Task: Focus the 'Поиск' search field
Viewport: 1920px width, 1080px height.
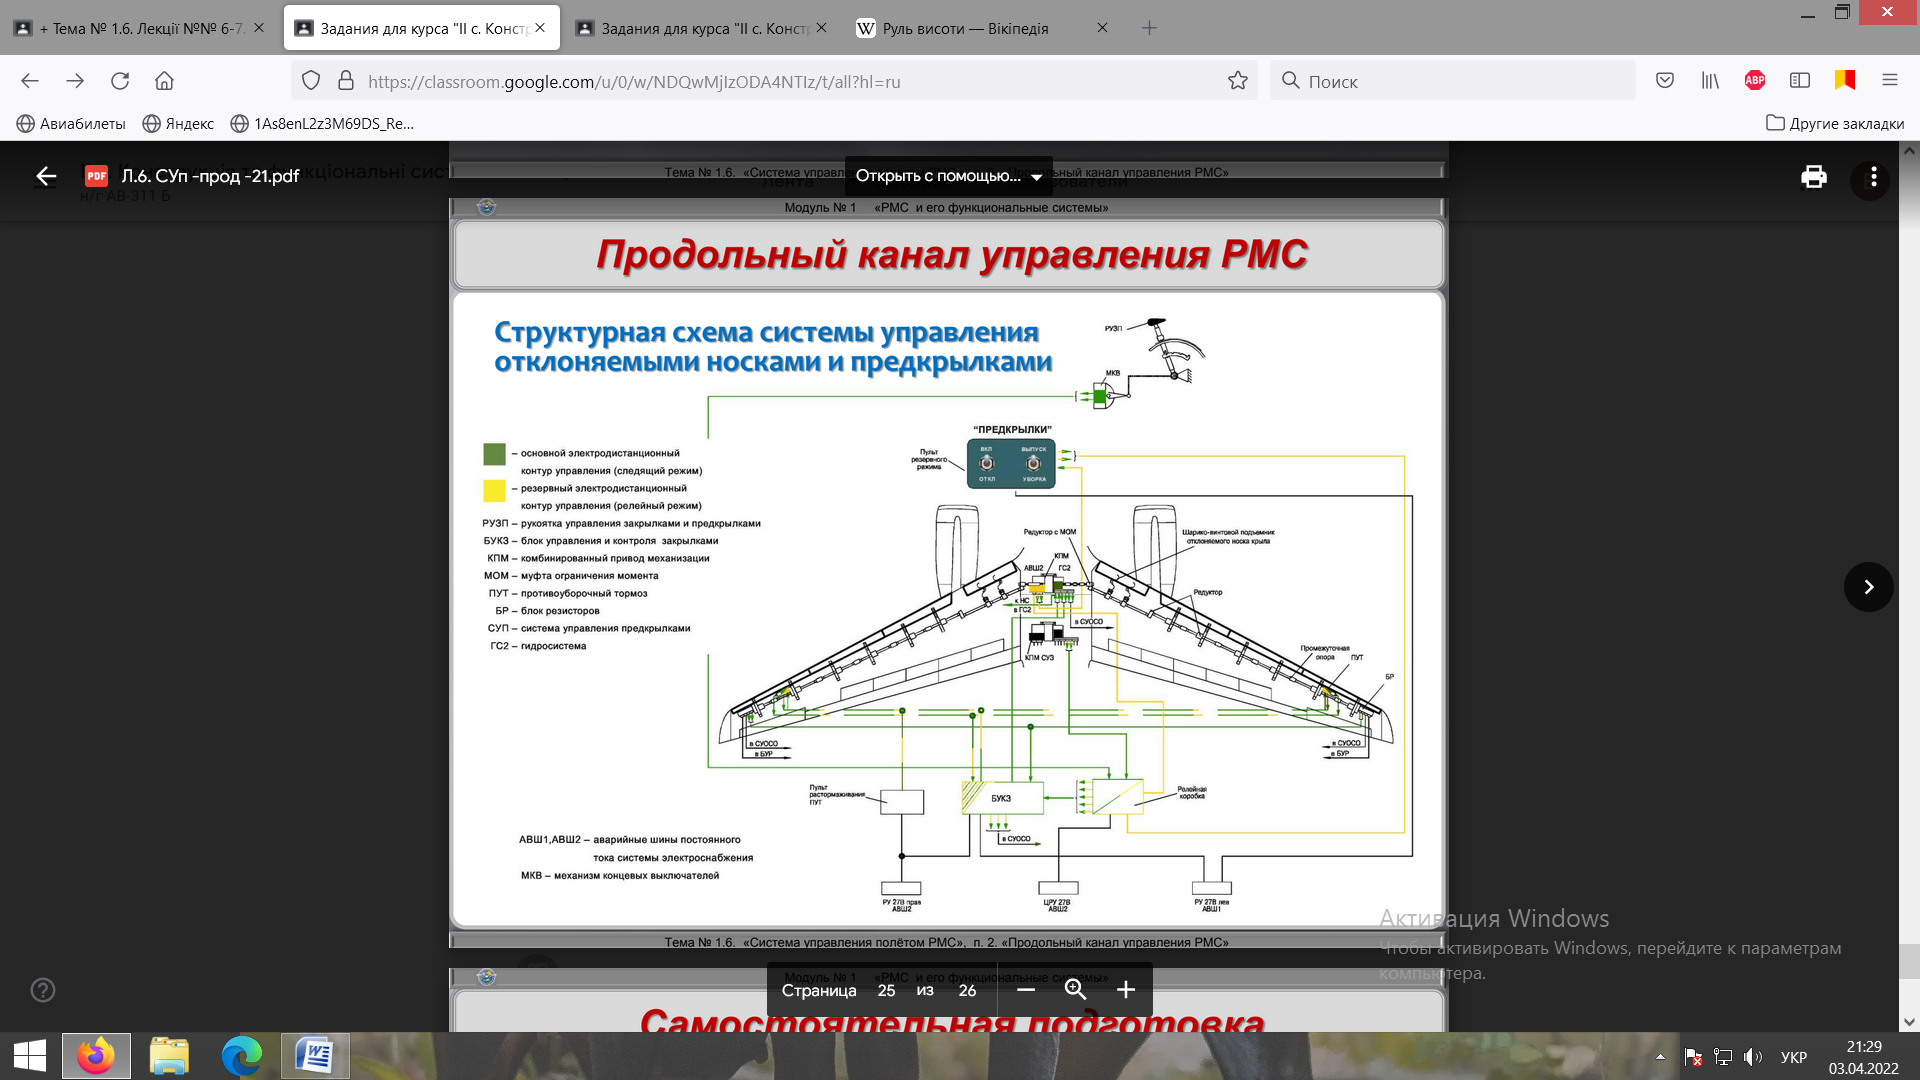Action: tap(1452, 81)
